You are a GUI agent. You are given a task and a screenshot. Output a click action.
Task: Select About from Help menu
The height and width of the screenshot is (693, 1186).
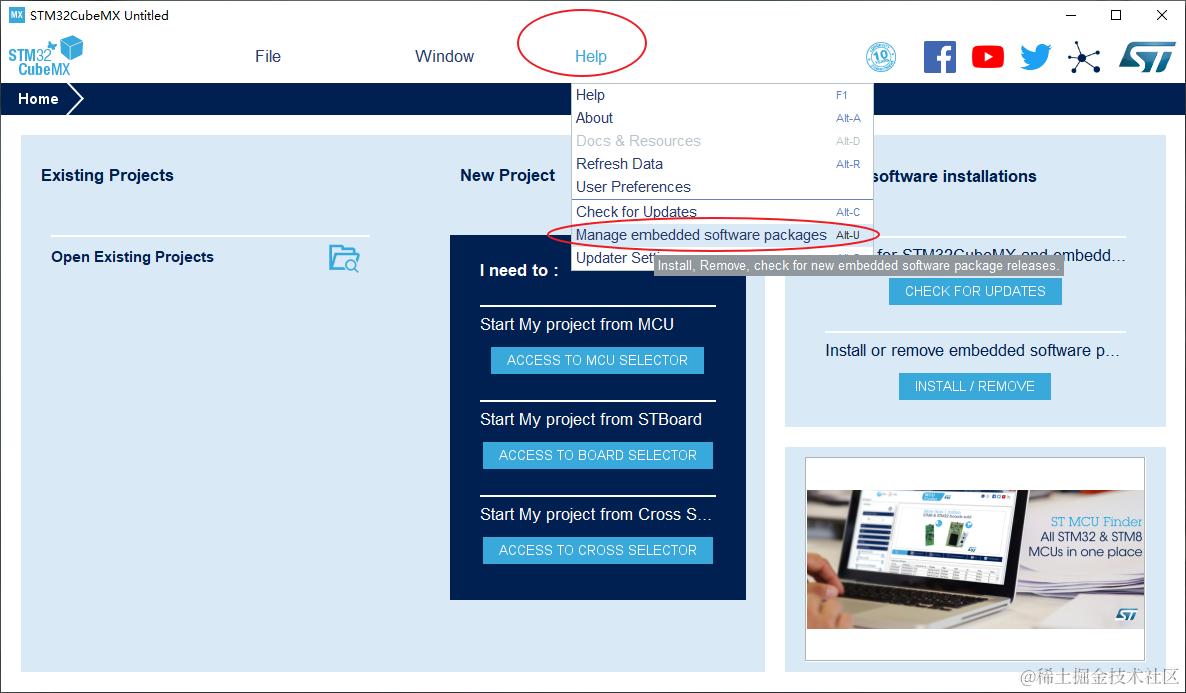[x=722, y=118]
